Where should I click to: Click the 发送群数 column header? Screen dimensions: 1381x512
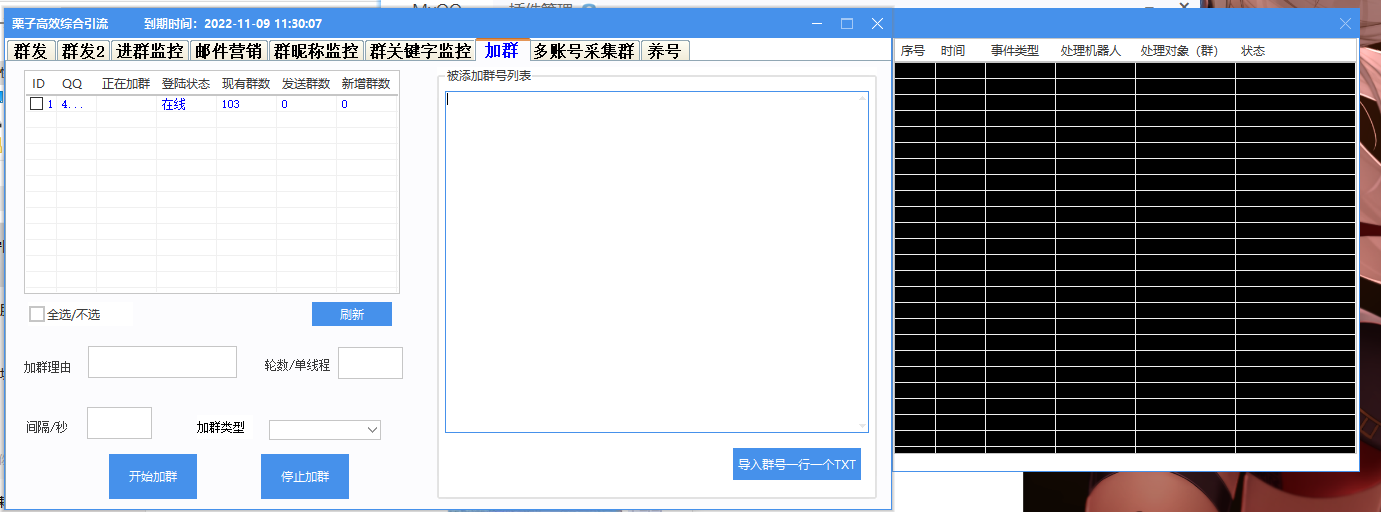click(x=306, y=84)
